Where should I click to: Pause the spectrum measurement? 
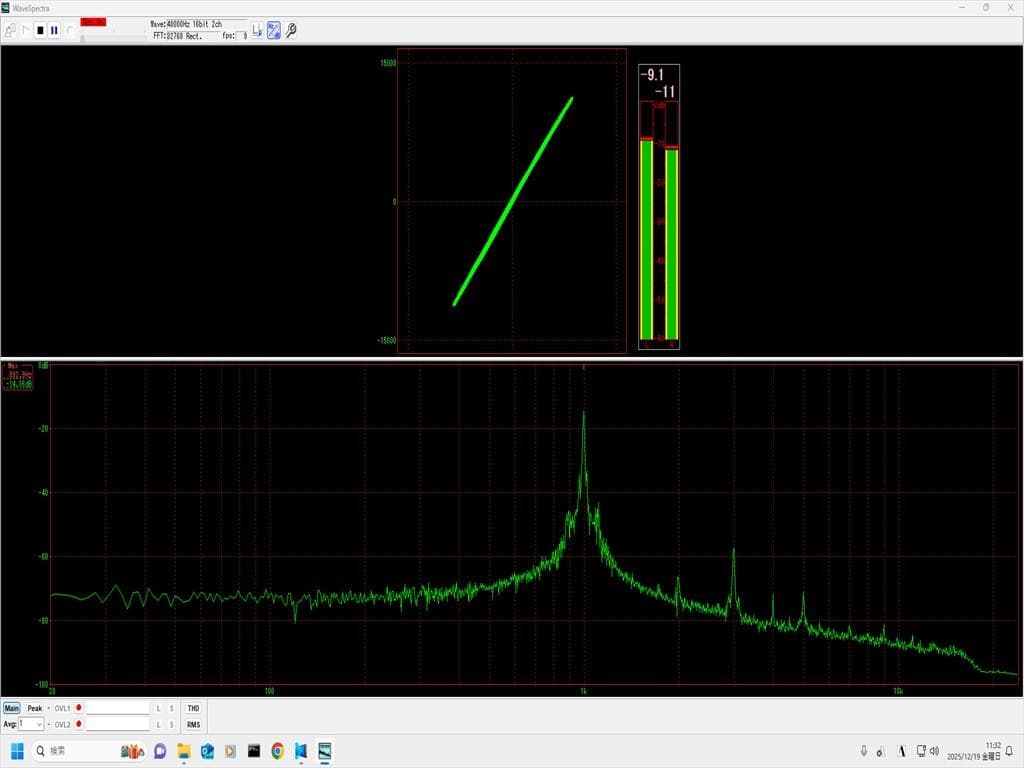pyautogui.click(x=54, y=31)
